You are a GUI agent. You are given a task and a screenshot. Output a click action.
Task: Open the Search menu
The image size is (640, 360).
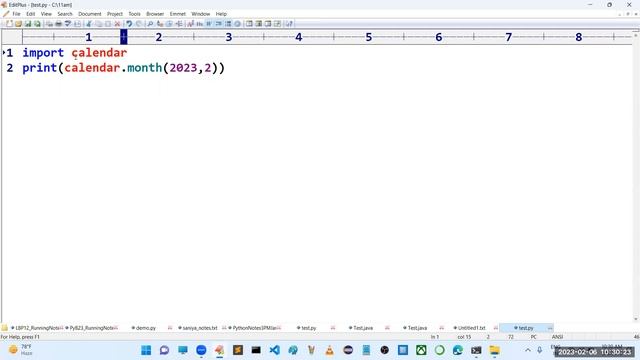click(x=64, y=14)
